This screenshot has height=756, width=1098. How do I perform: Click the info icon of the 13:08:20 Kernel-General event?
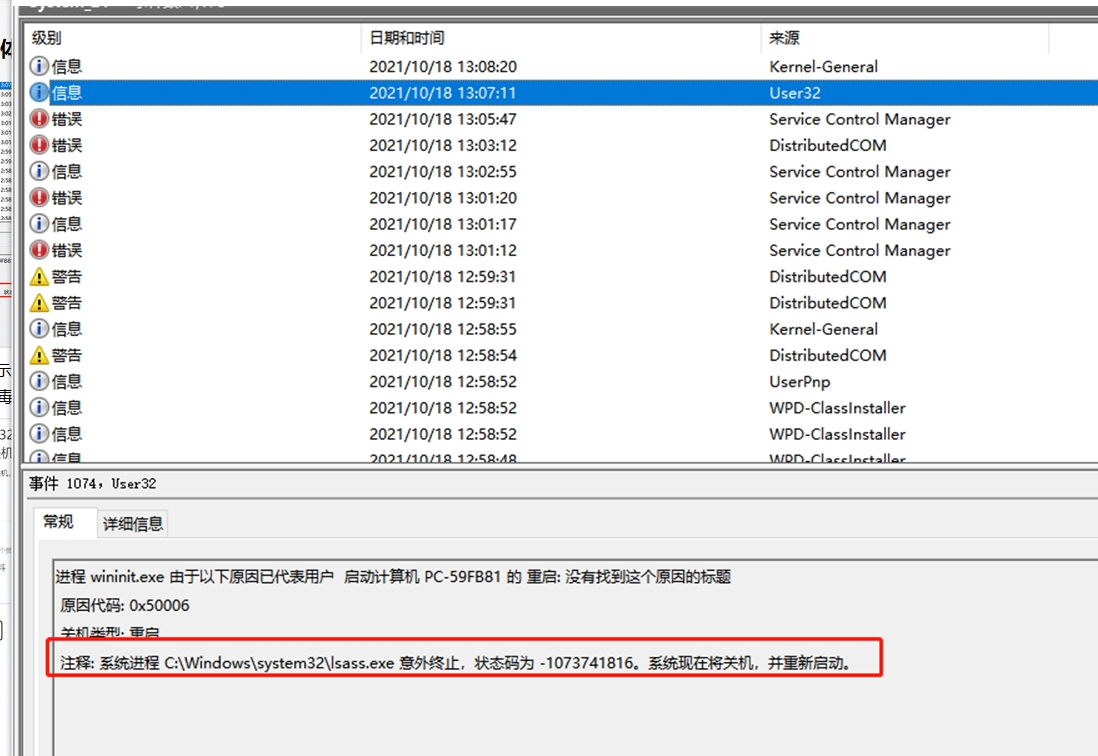tap(39, 67)
